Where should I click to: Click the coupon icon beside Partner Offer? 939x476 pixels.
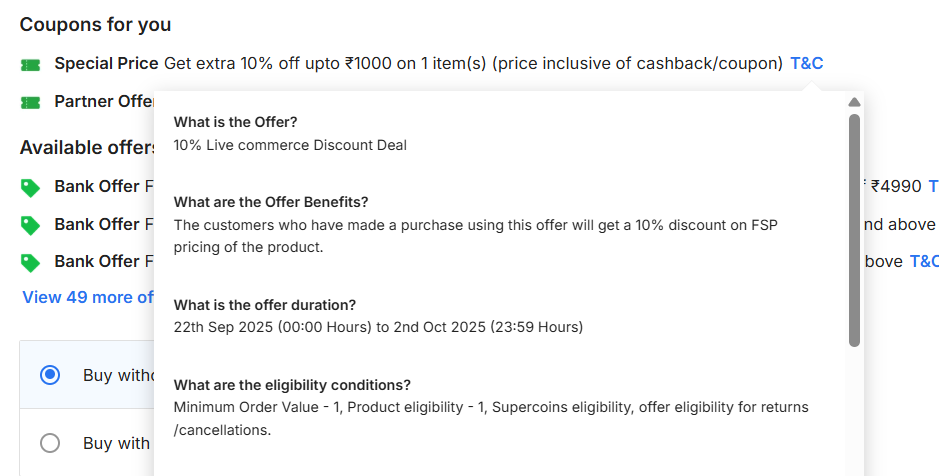[30, 102]
